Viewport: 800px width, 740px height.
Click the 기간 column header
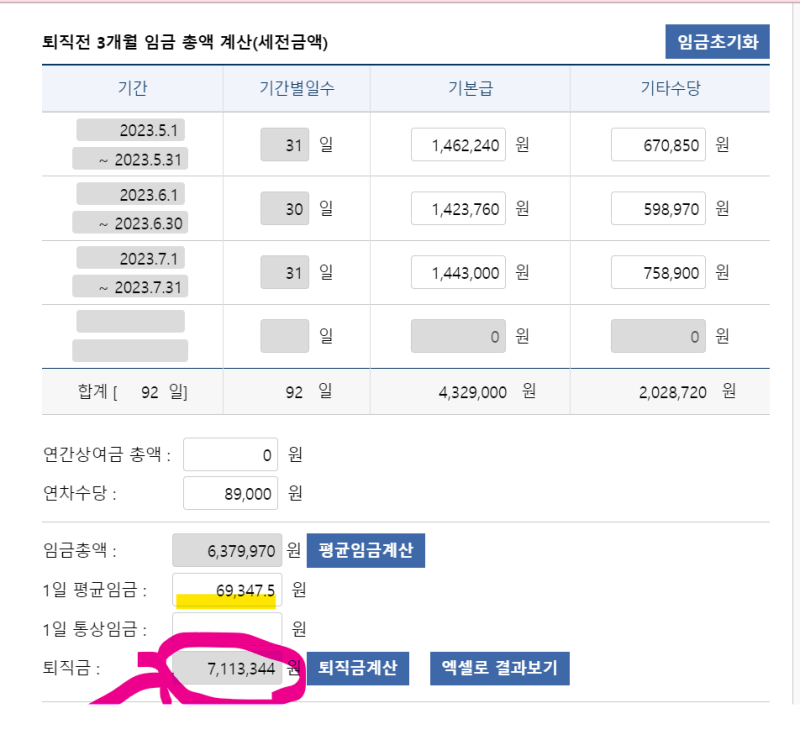pos(133,88)
